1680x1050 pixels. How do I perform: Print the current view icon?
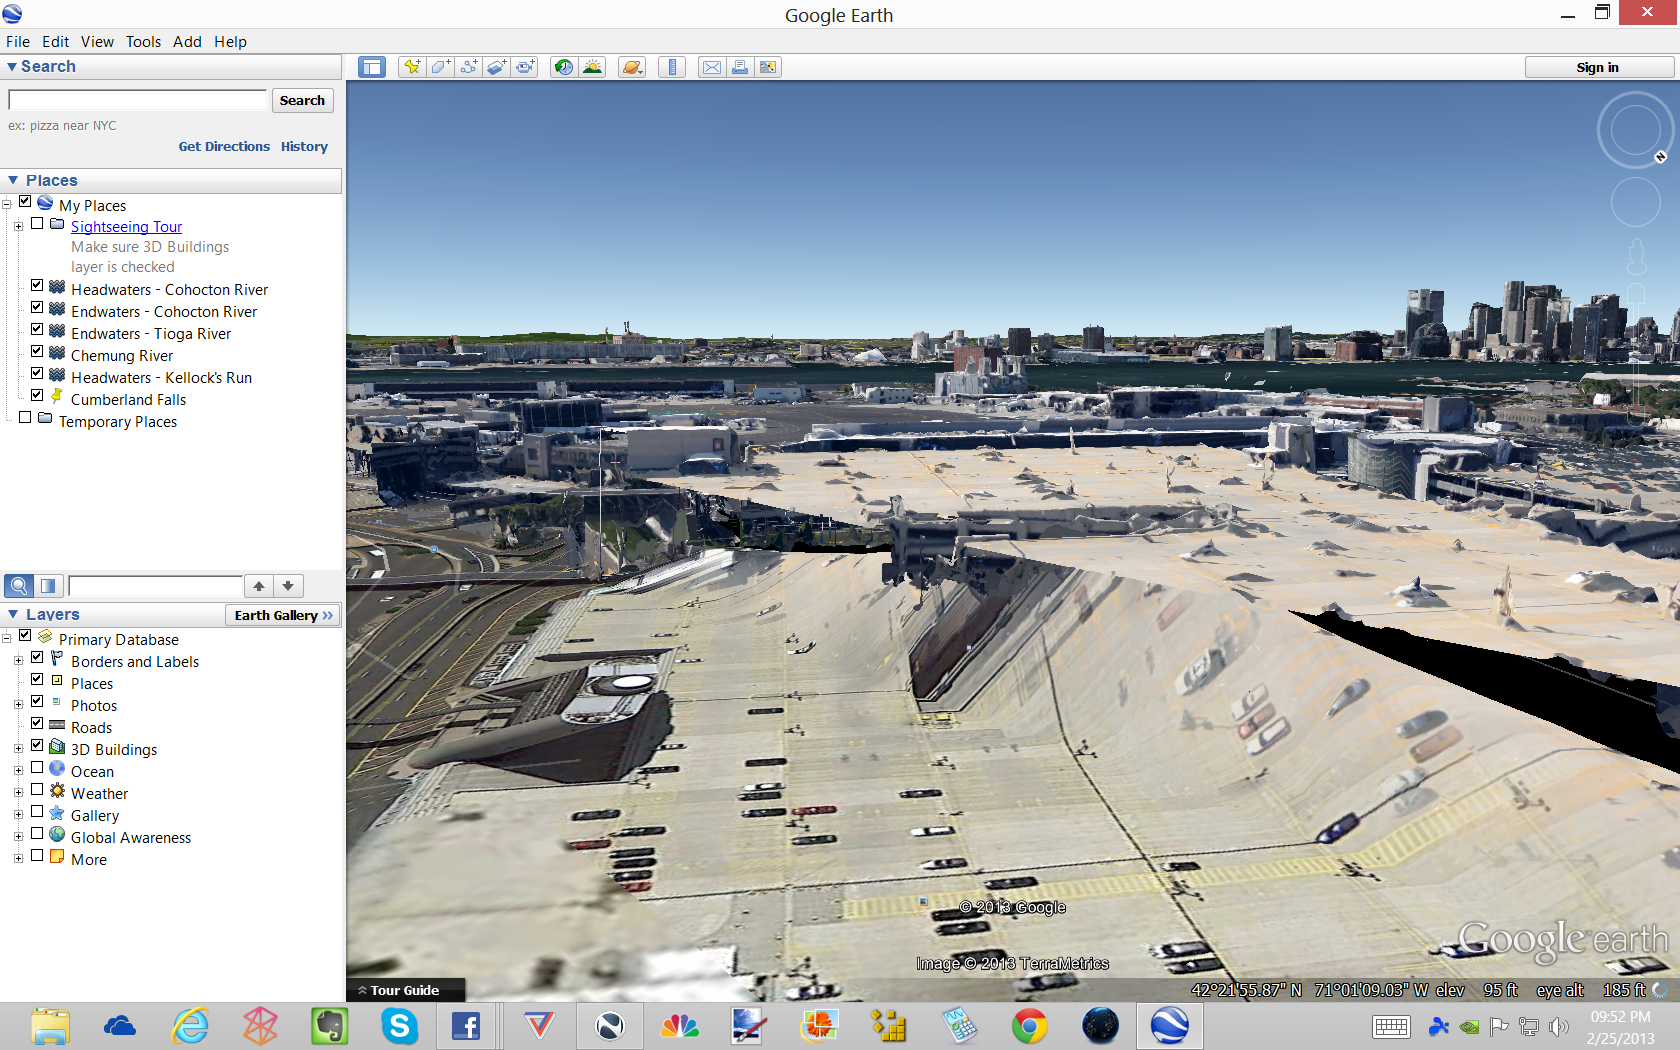(740, 67)
